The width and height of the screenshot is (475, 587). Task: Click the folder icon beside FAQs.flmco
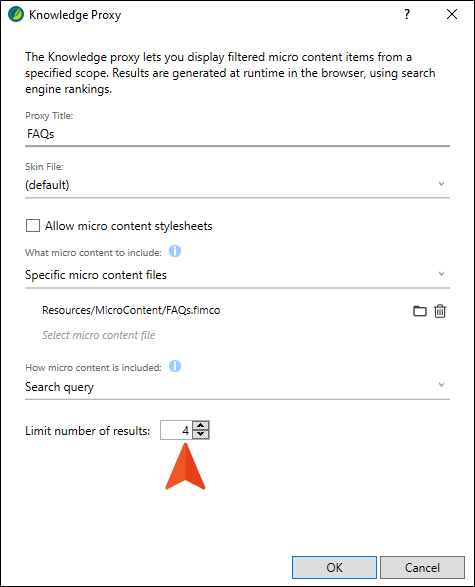420,311
